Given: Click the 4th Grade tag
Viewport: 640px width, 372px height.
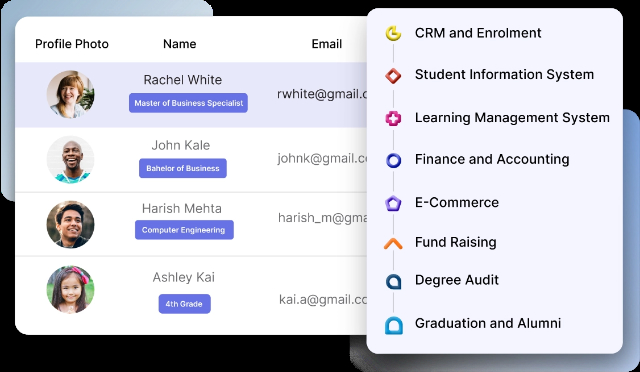Looking at the screenshot, I should coord(184,304).
